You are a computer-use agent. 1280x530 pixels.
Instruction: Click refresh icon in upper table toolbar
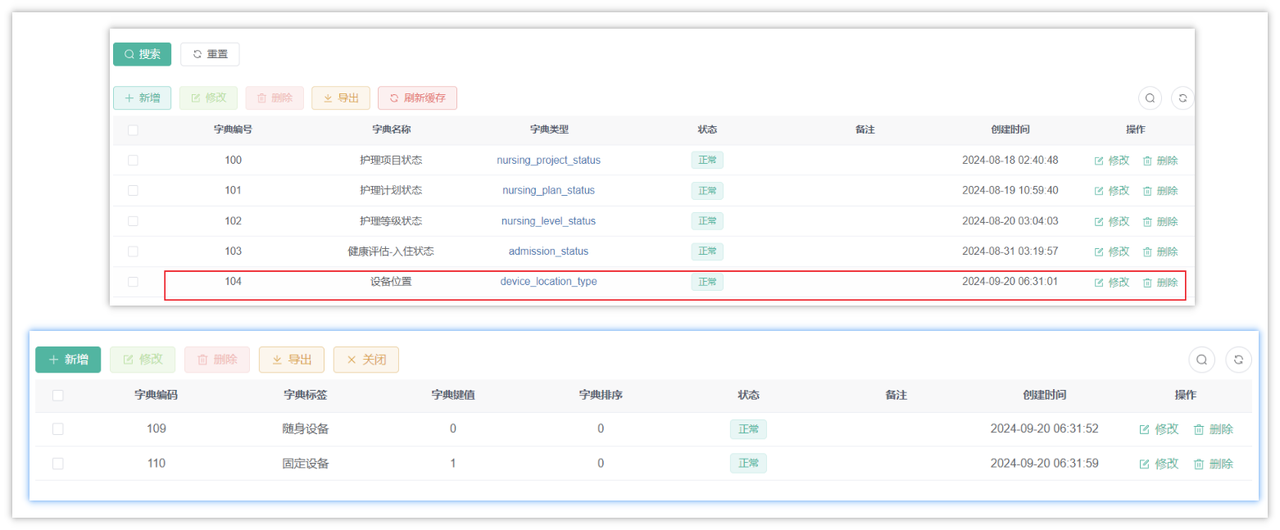(1183, 98)
